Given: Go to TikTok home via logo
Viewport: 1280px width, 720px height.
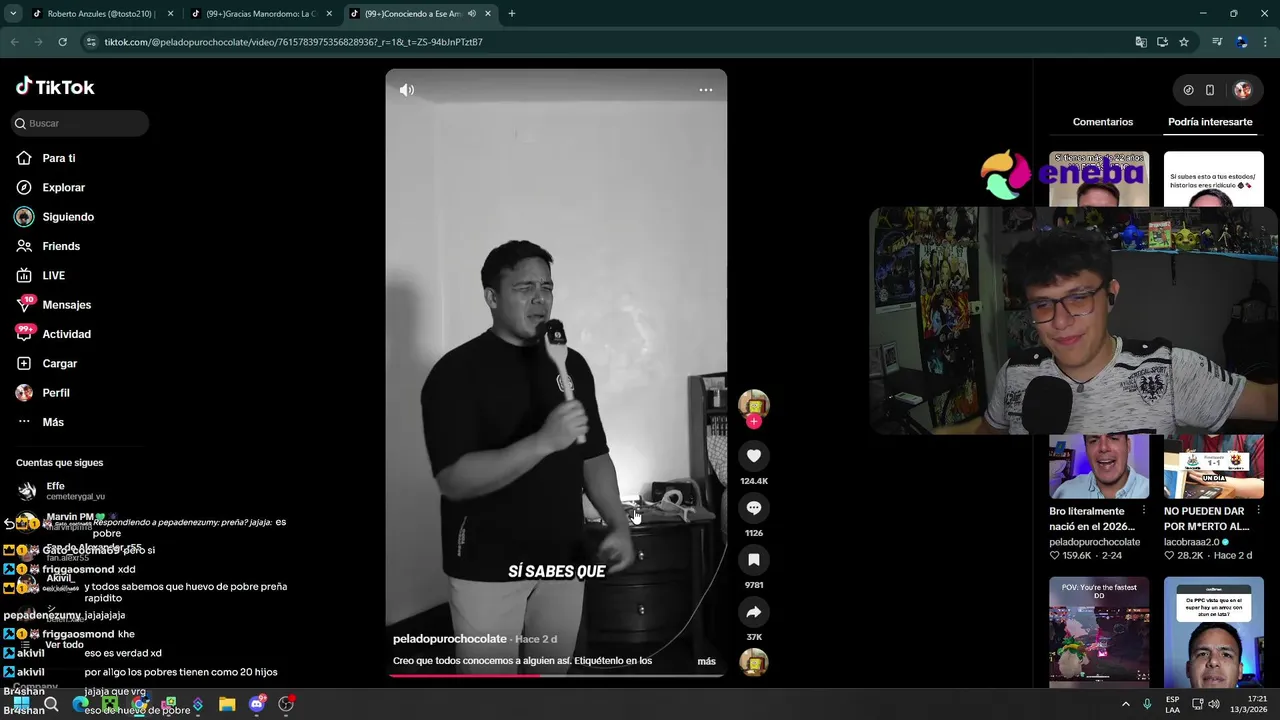Looking at the screenshot, I should click(55, 87).
